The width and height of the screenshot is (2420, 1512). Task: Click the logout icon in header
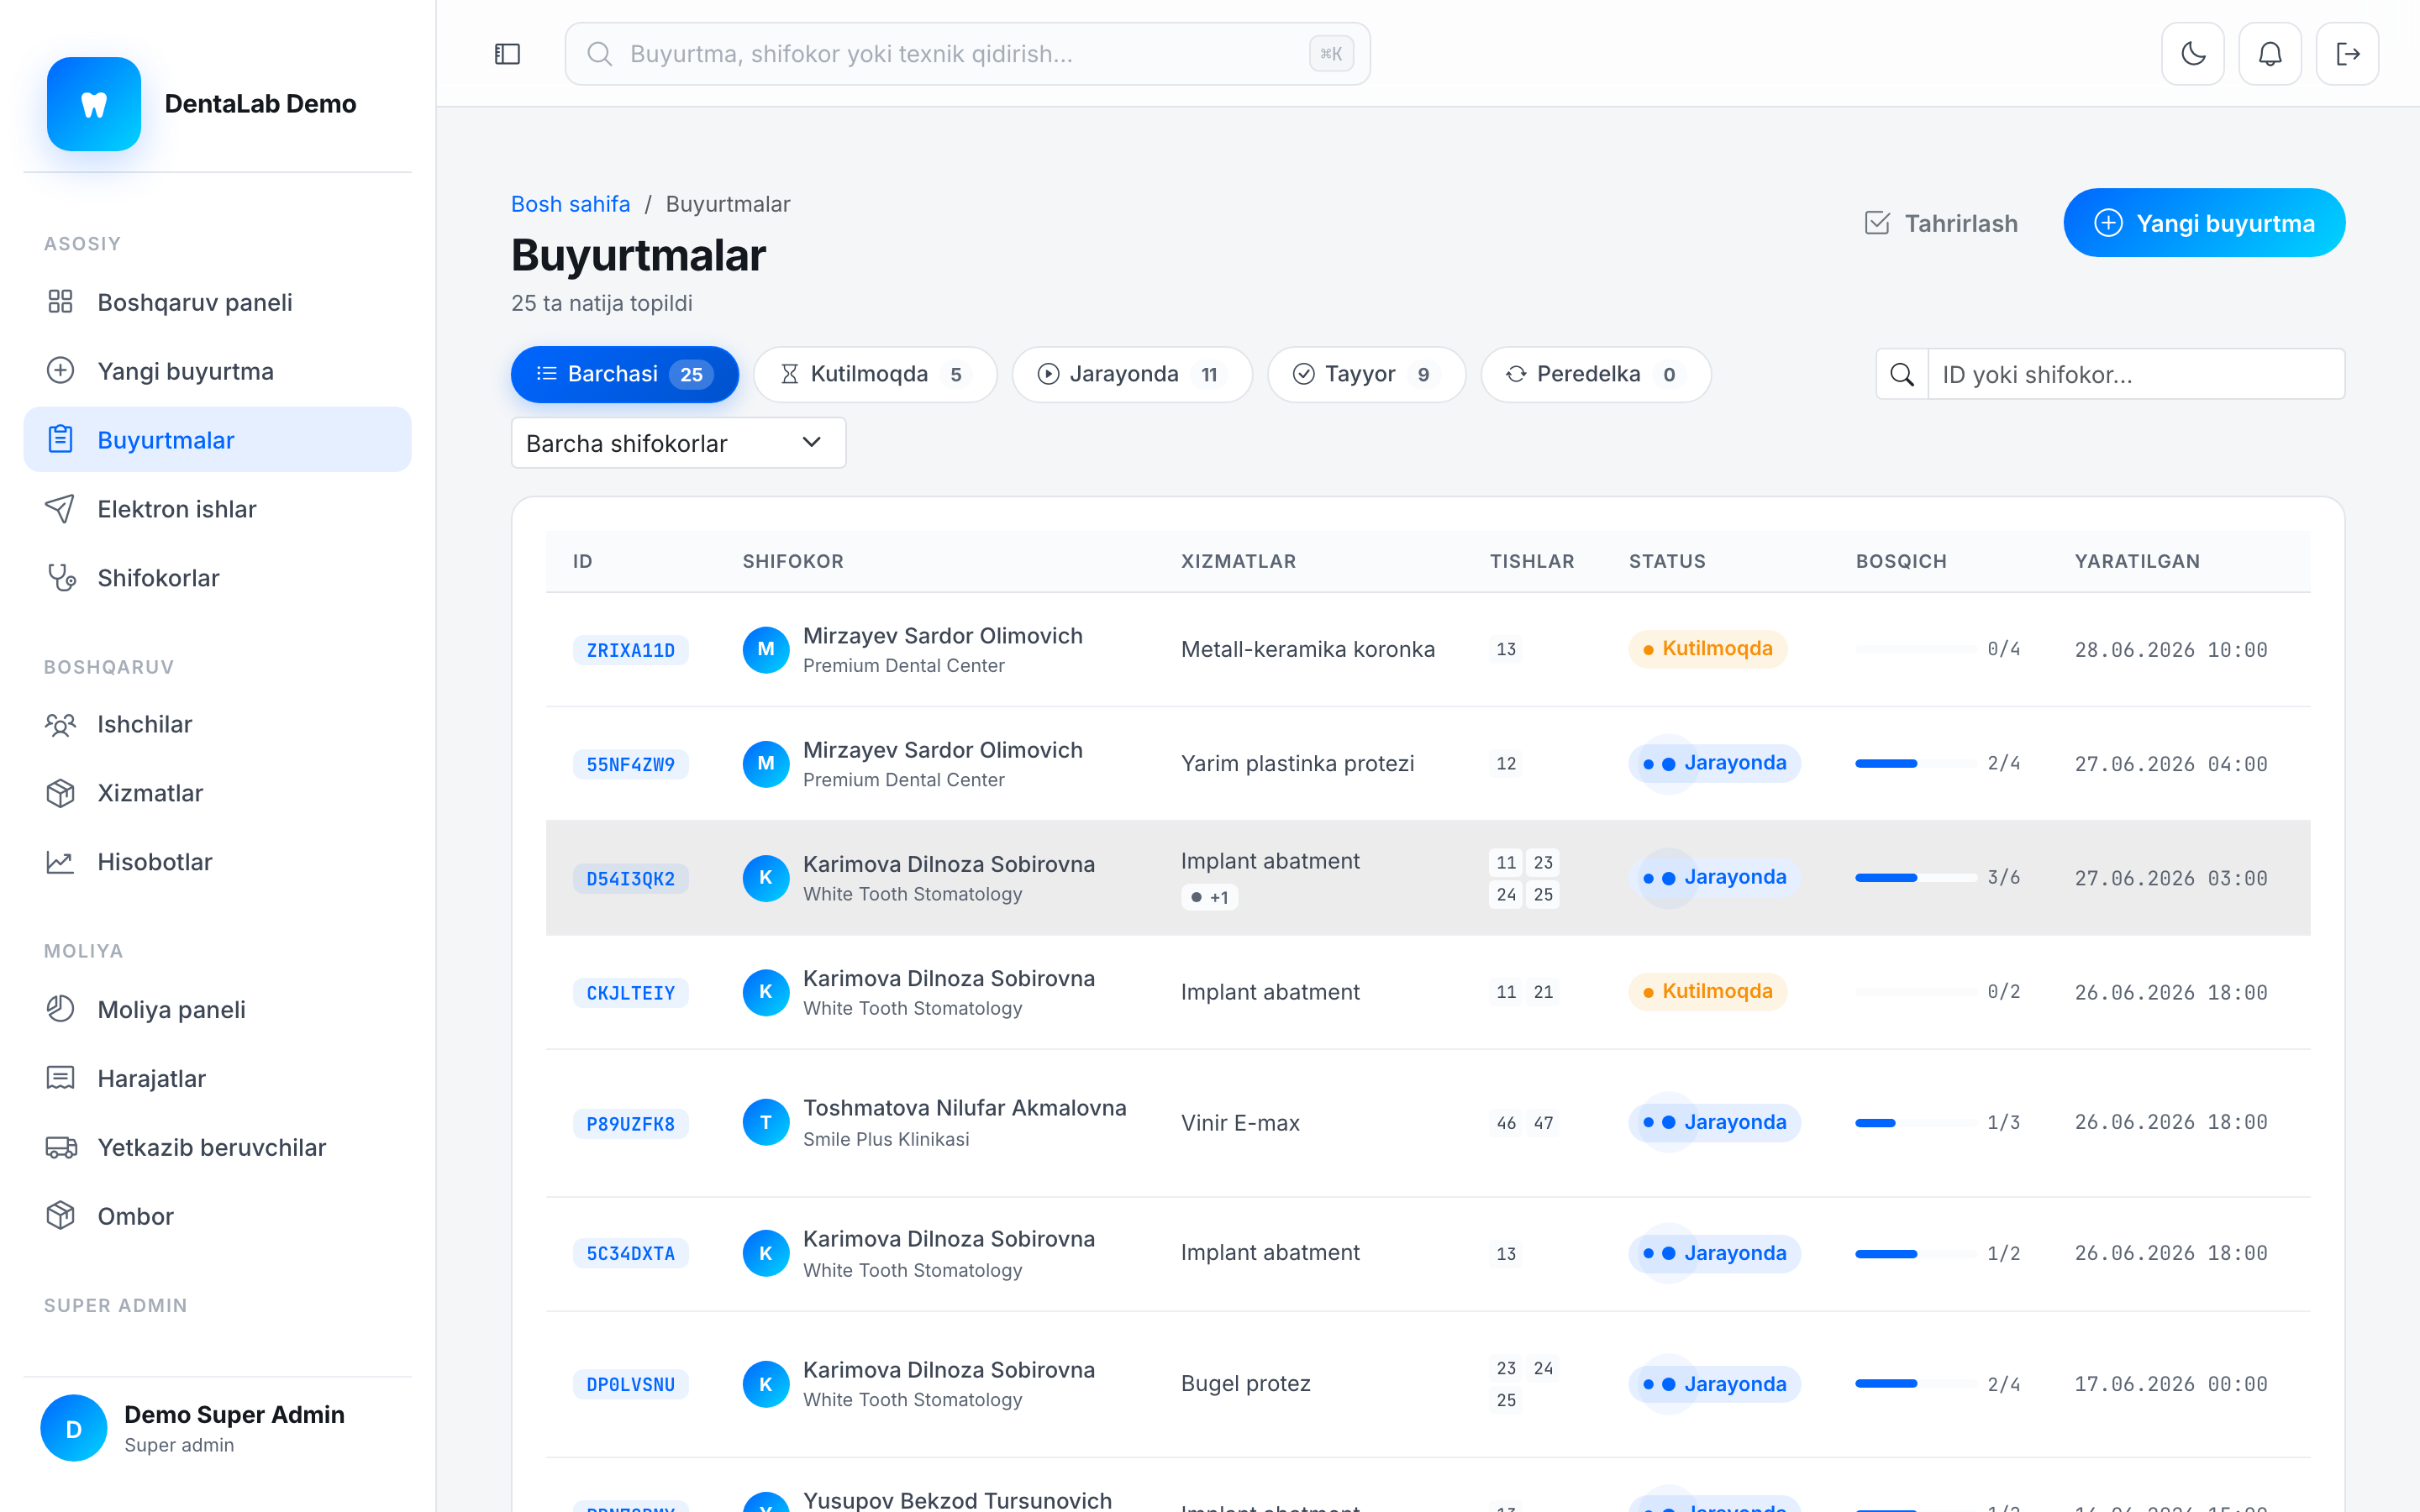(2347, 54)
